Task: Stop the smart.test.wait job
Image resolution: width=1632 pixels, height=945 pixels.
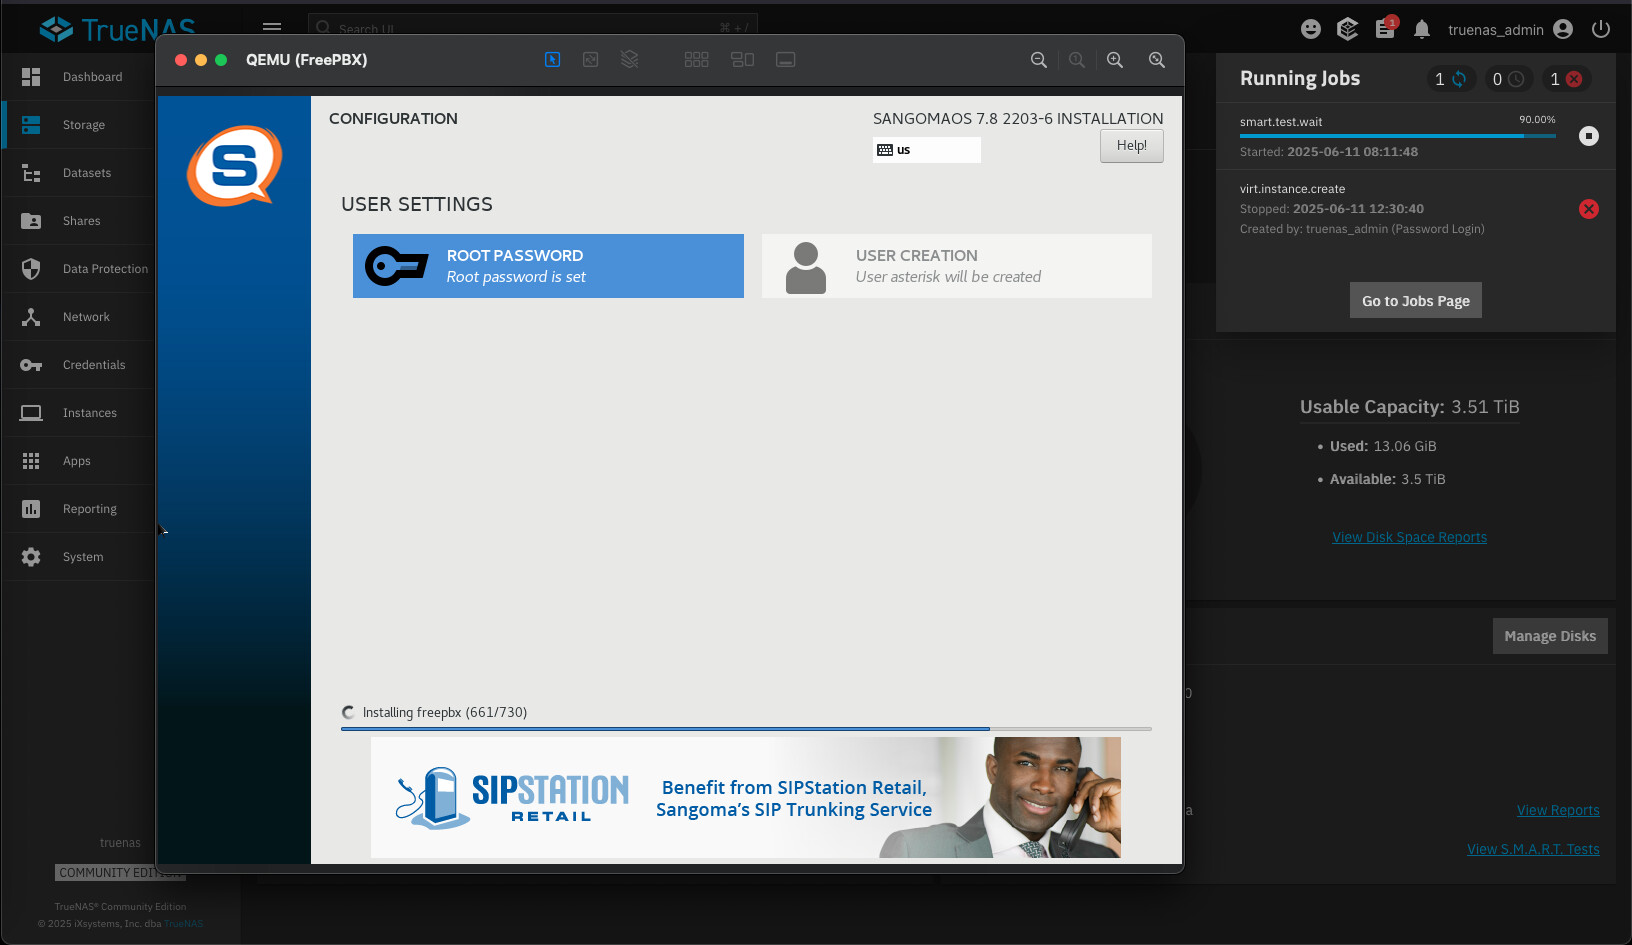Action: [x=1588, y=136]
